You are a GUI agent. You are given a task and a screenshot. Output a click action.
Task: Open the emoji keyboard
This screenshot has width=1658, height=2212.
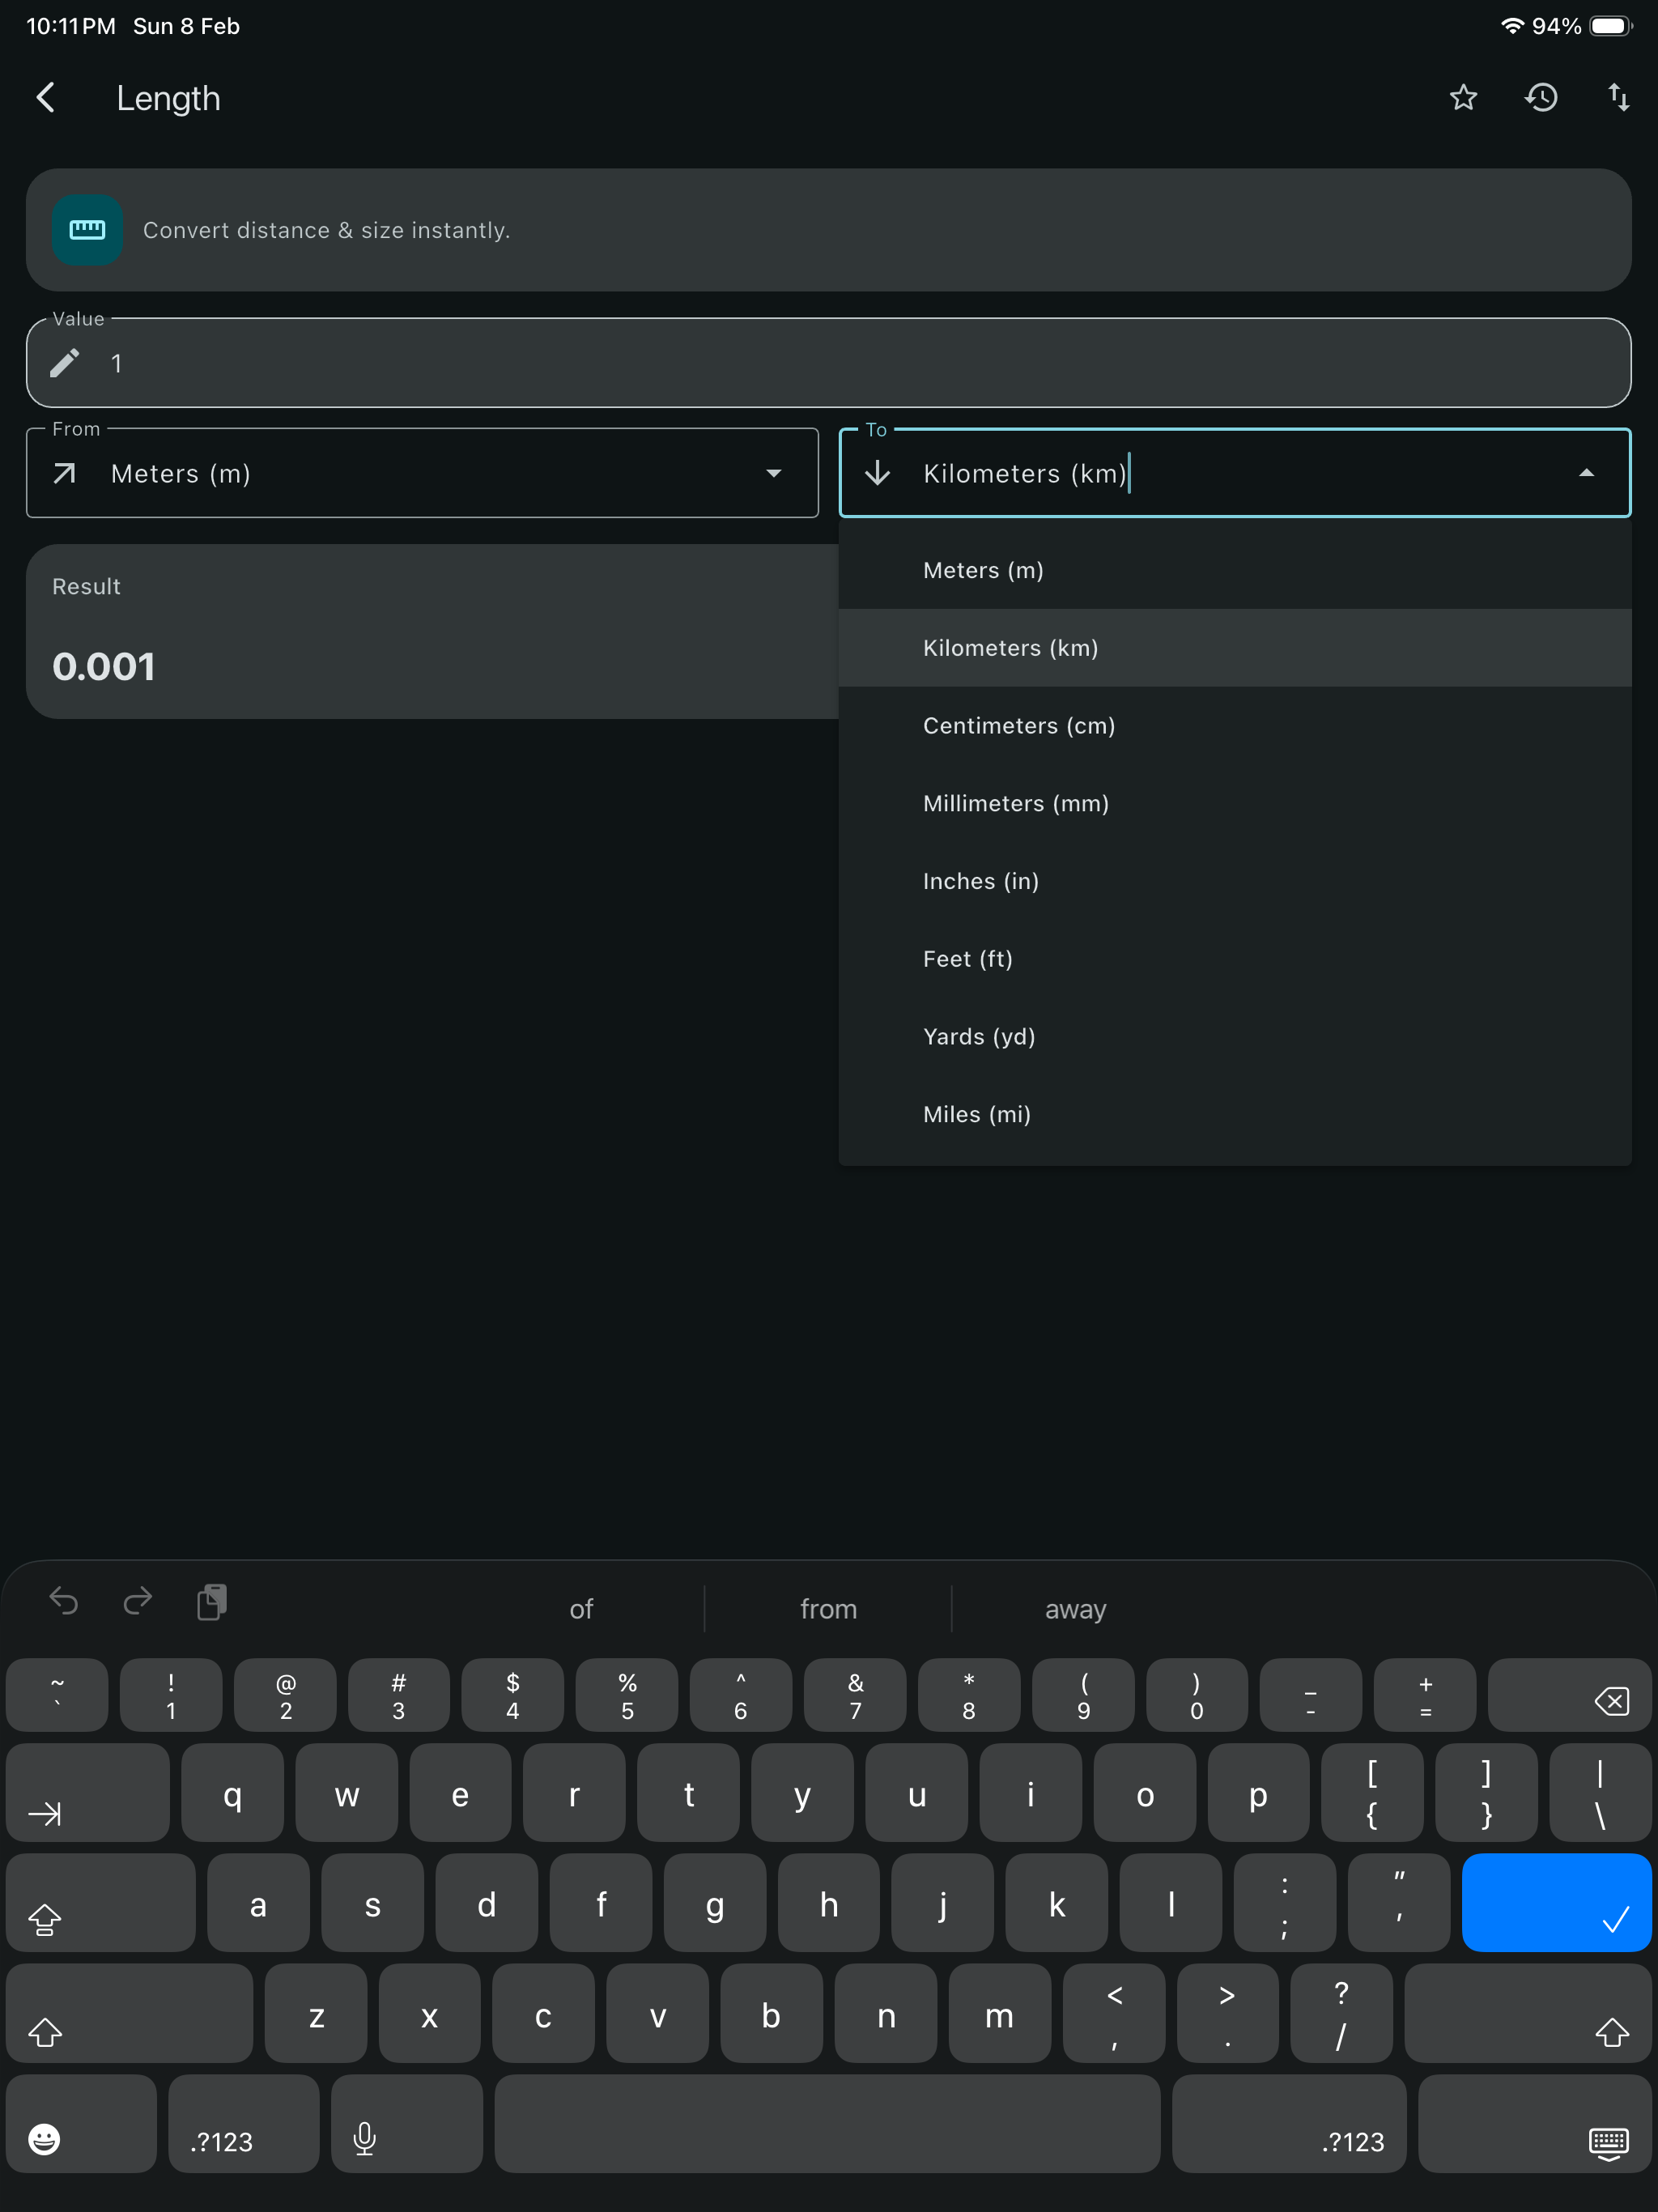click(81, 2124)
